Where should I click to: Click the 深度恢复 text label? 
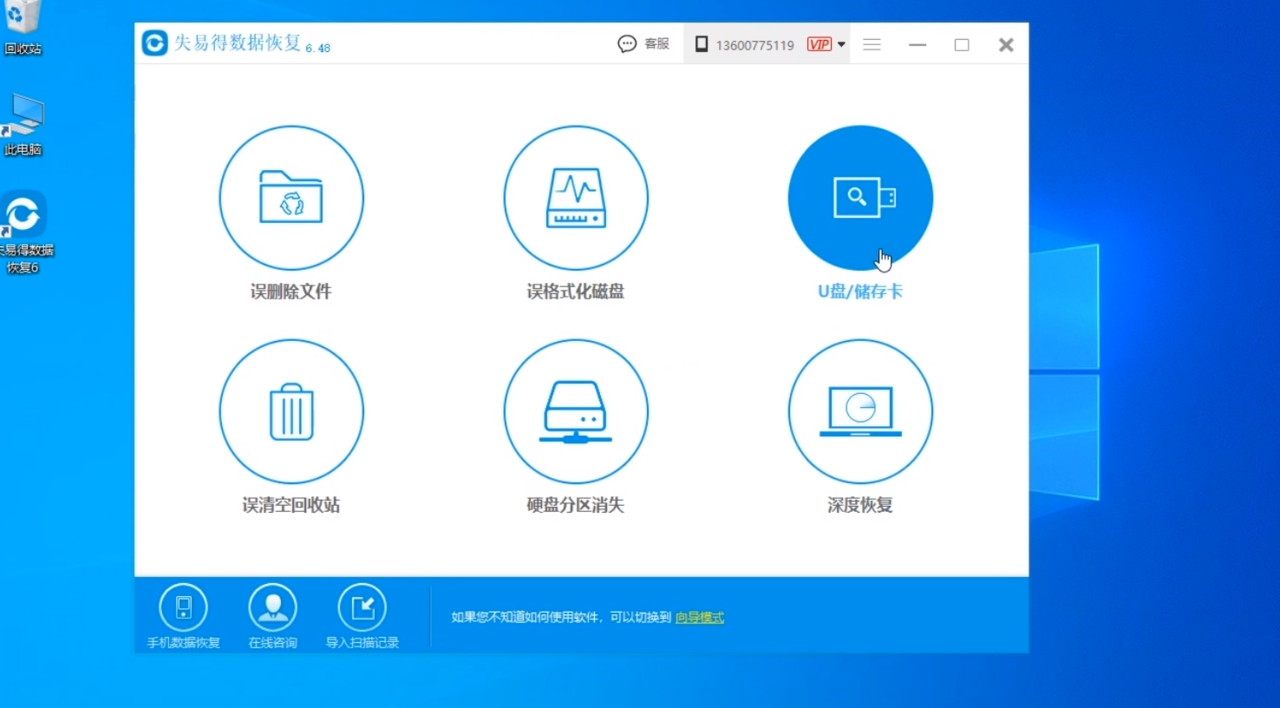click(860, 505)
